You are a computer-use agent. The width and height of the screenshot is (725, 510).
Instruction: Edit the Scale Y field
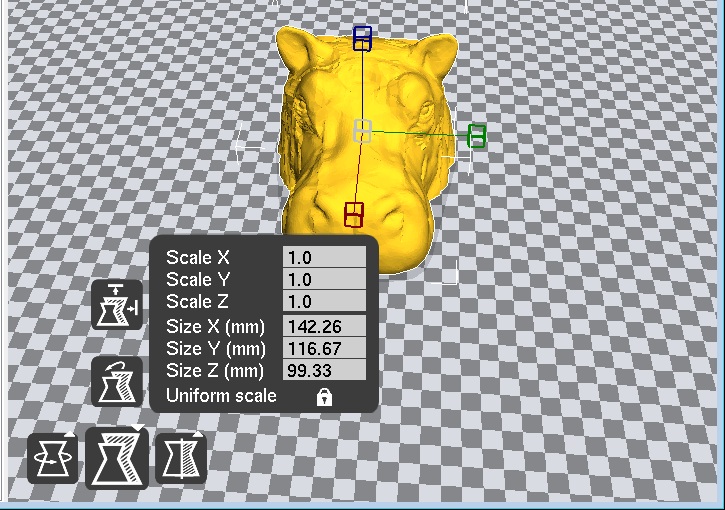tap(324, 279)
